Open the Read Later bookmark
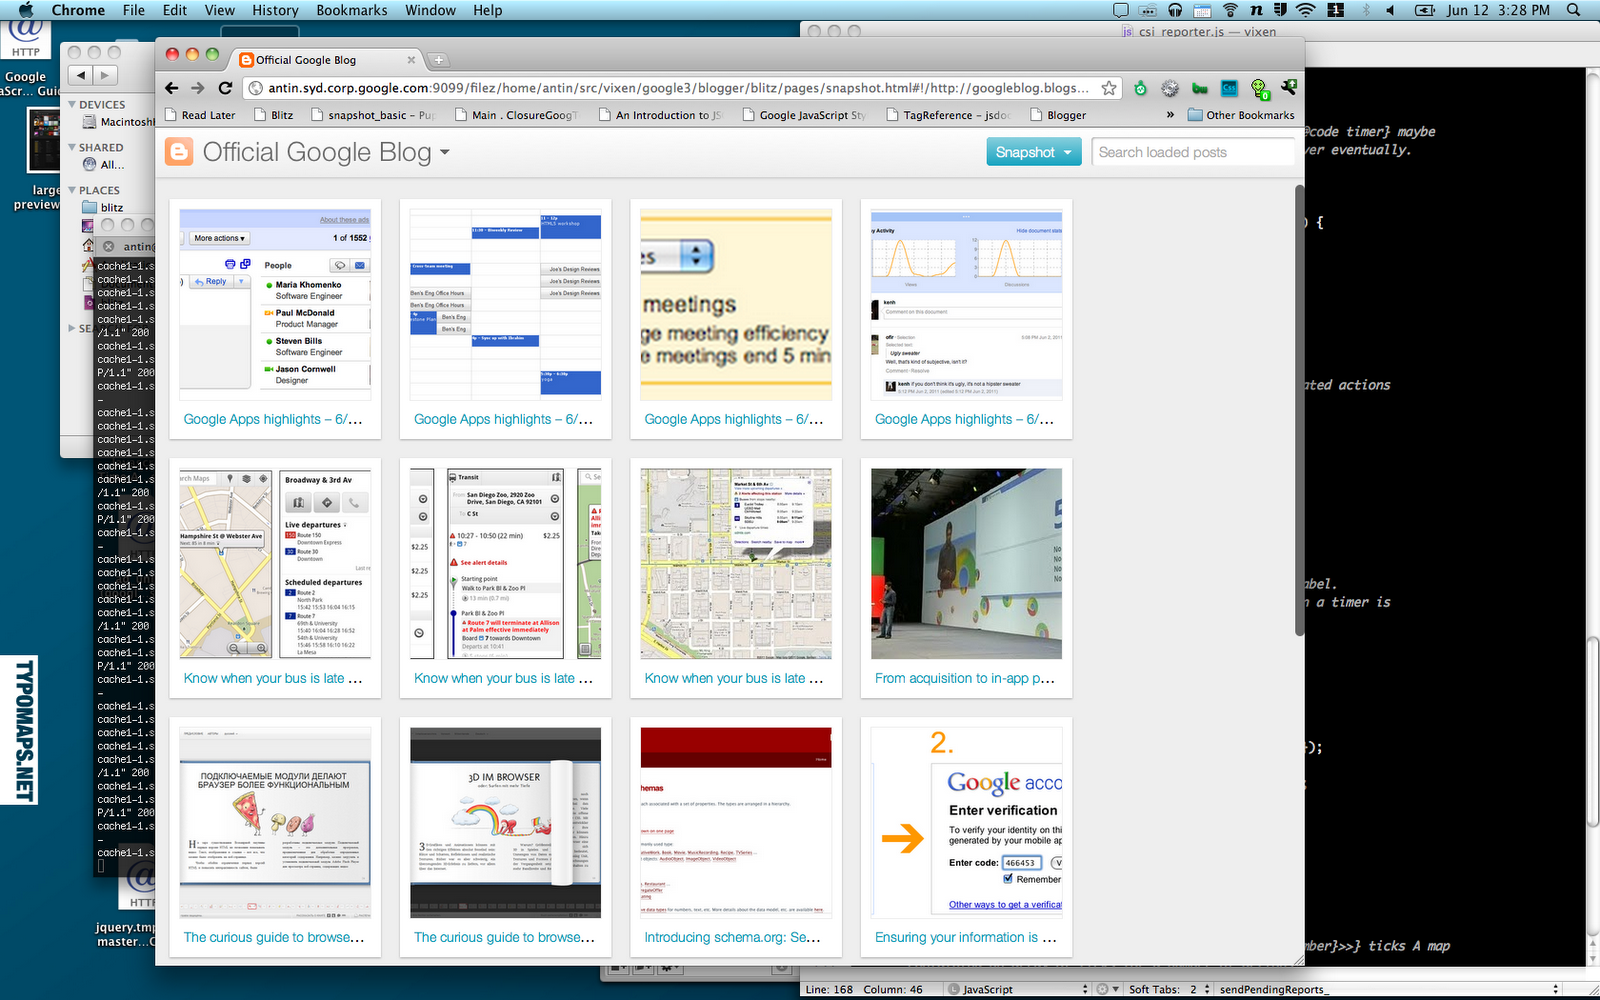1600x1000 pixels. [x=200, y=115]
